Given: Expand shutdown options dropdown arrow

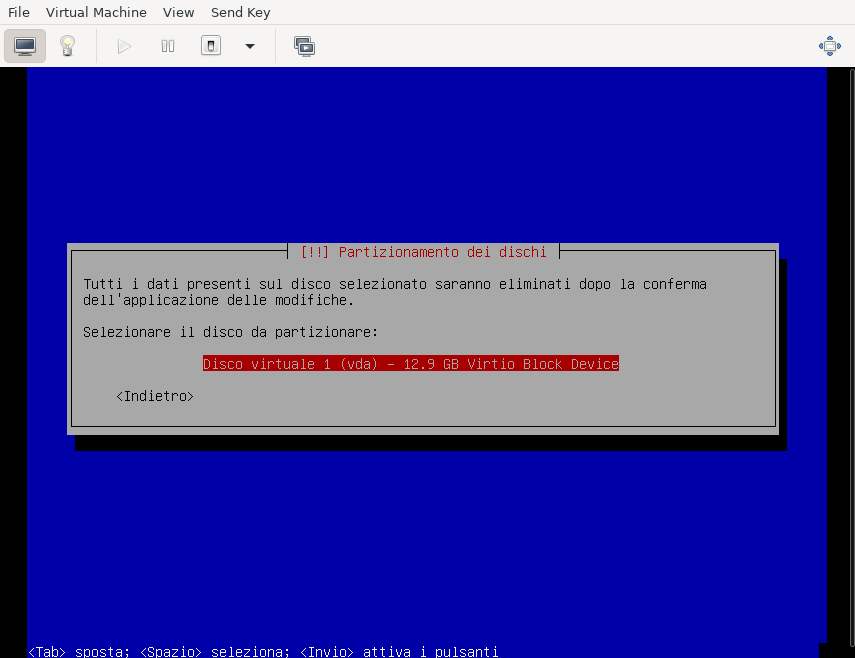Looking at the screenshot, I should (x=250, y=46).
